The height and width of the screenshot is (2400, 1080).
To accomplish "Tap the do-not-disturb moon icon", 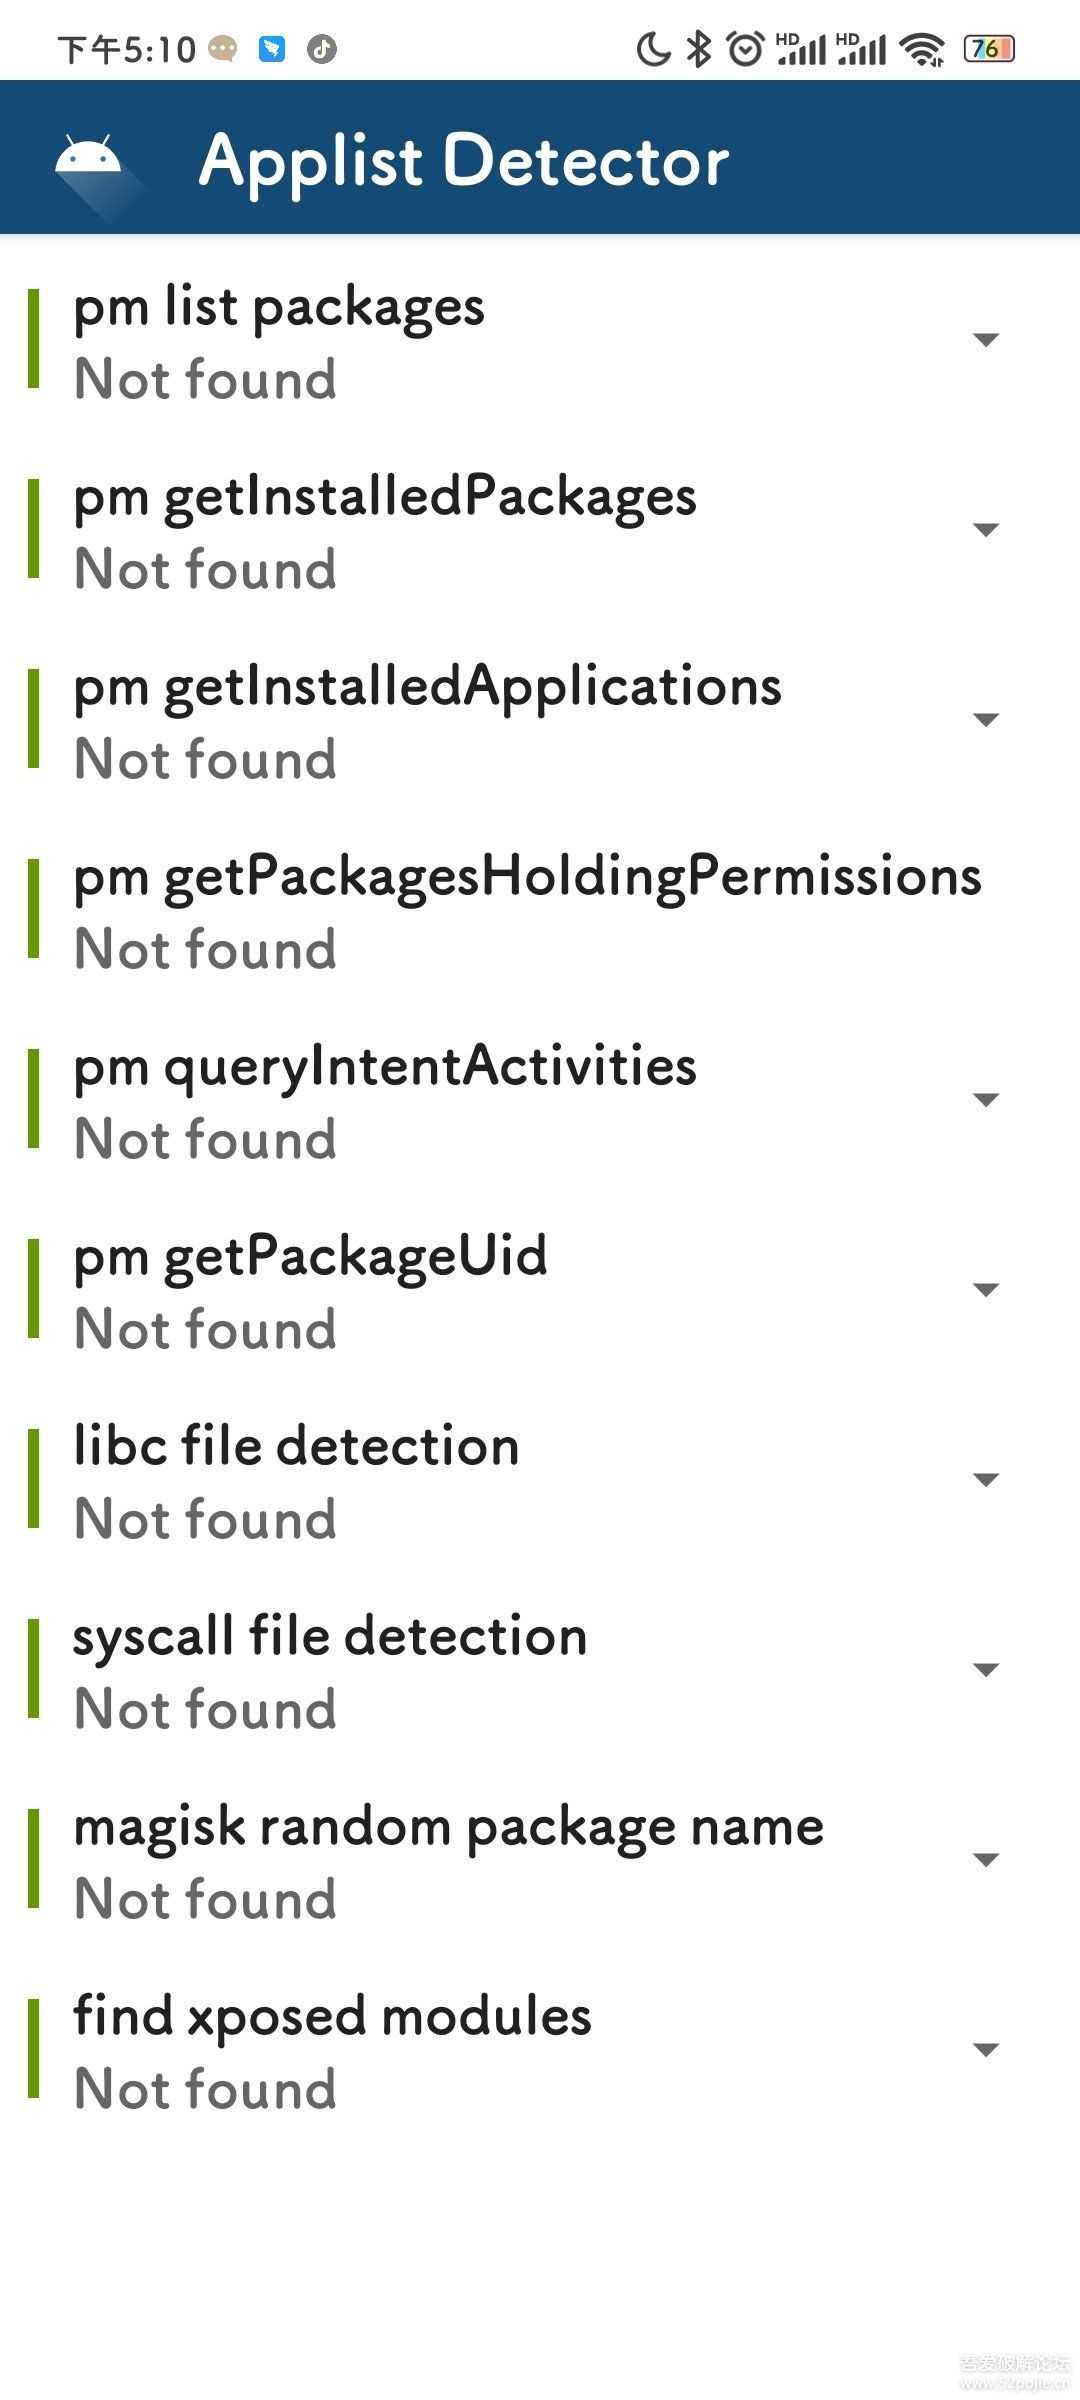I will [653, 48].
